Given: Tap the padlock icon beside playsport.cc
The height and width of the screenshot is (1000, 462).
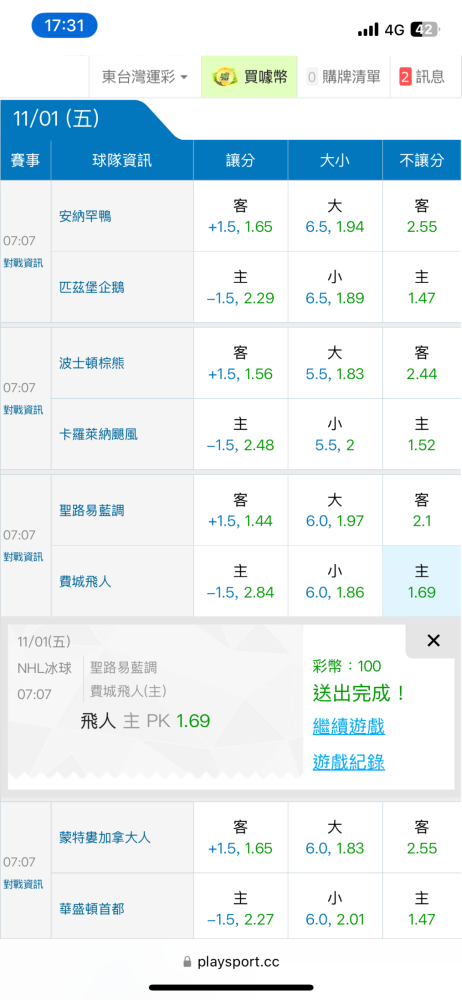Looking at the screenshot, I should 187,961.
